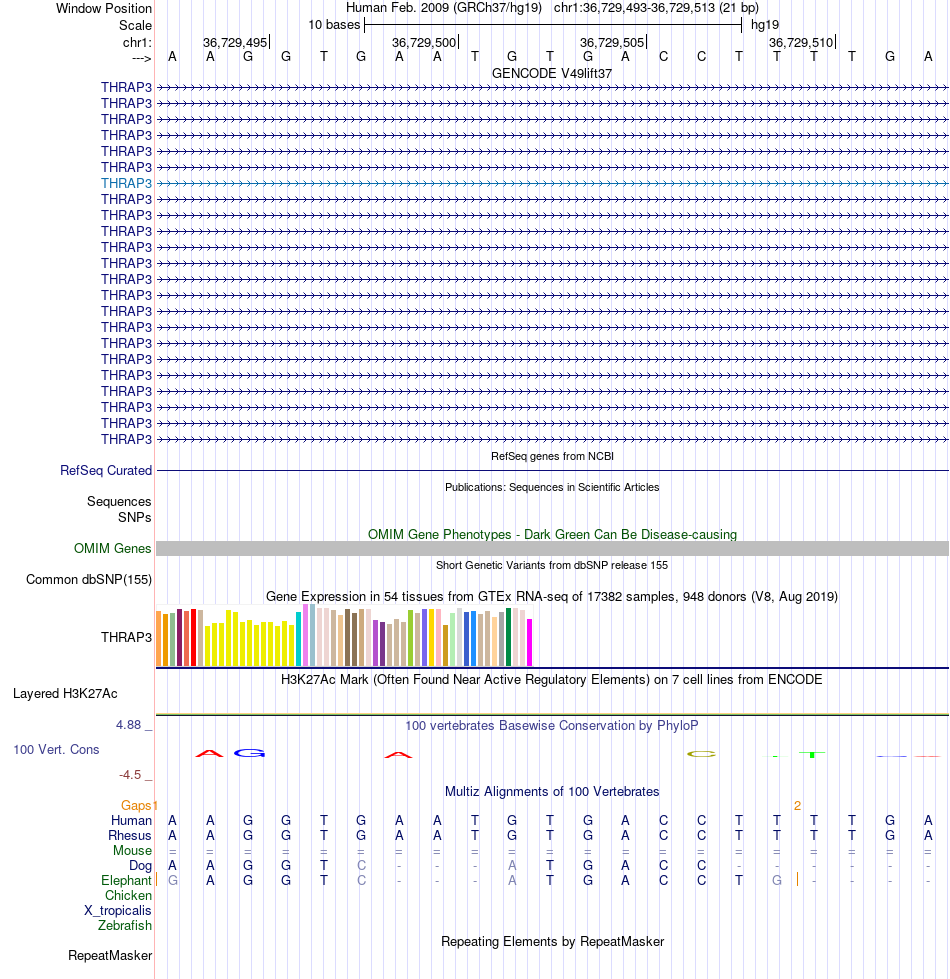Click the "SNPs" subtrack label
The width and height of the screenshot is (950, 979).
coord(135,518)
